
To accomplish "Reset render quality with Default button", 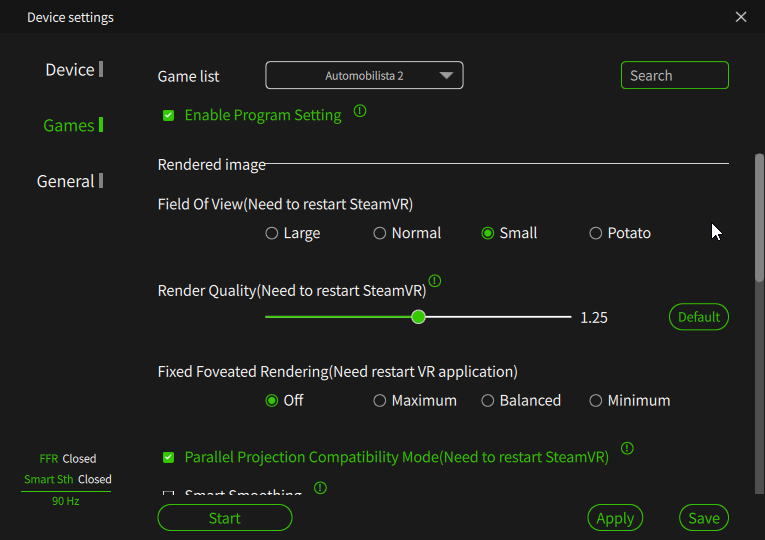I will [698, 317].
